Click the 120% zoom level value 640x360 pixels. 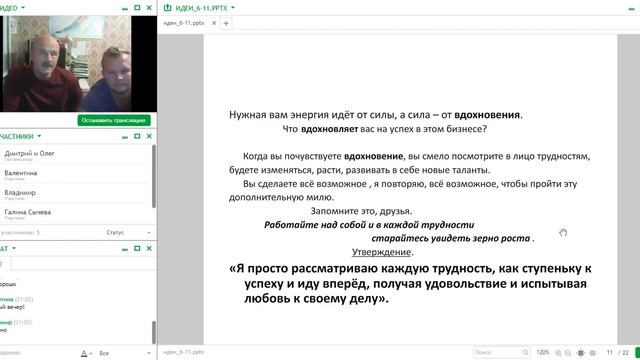[x=542, y=352]
